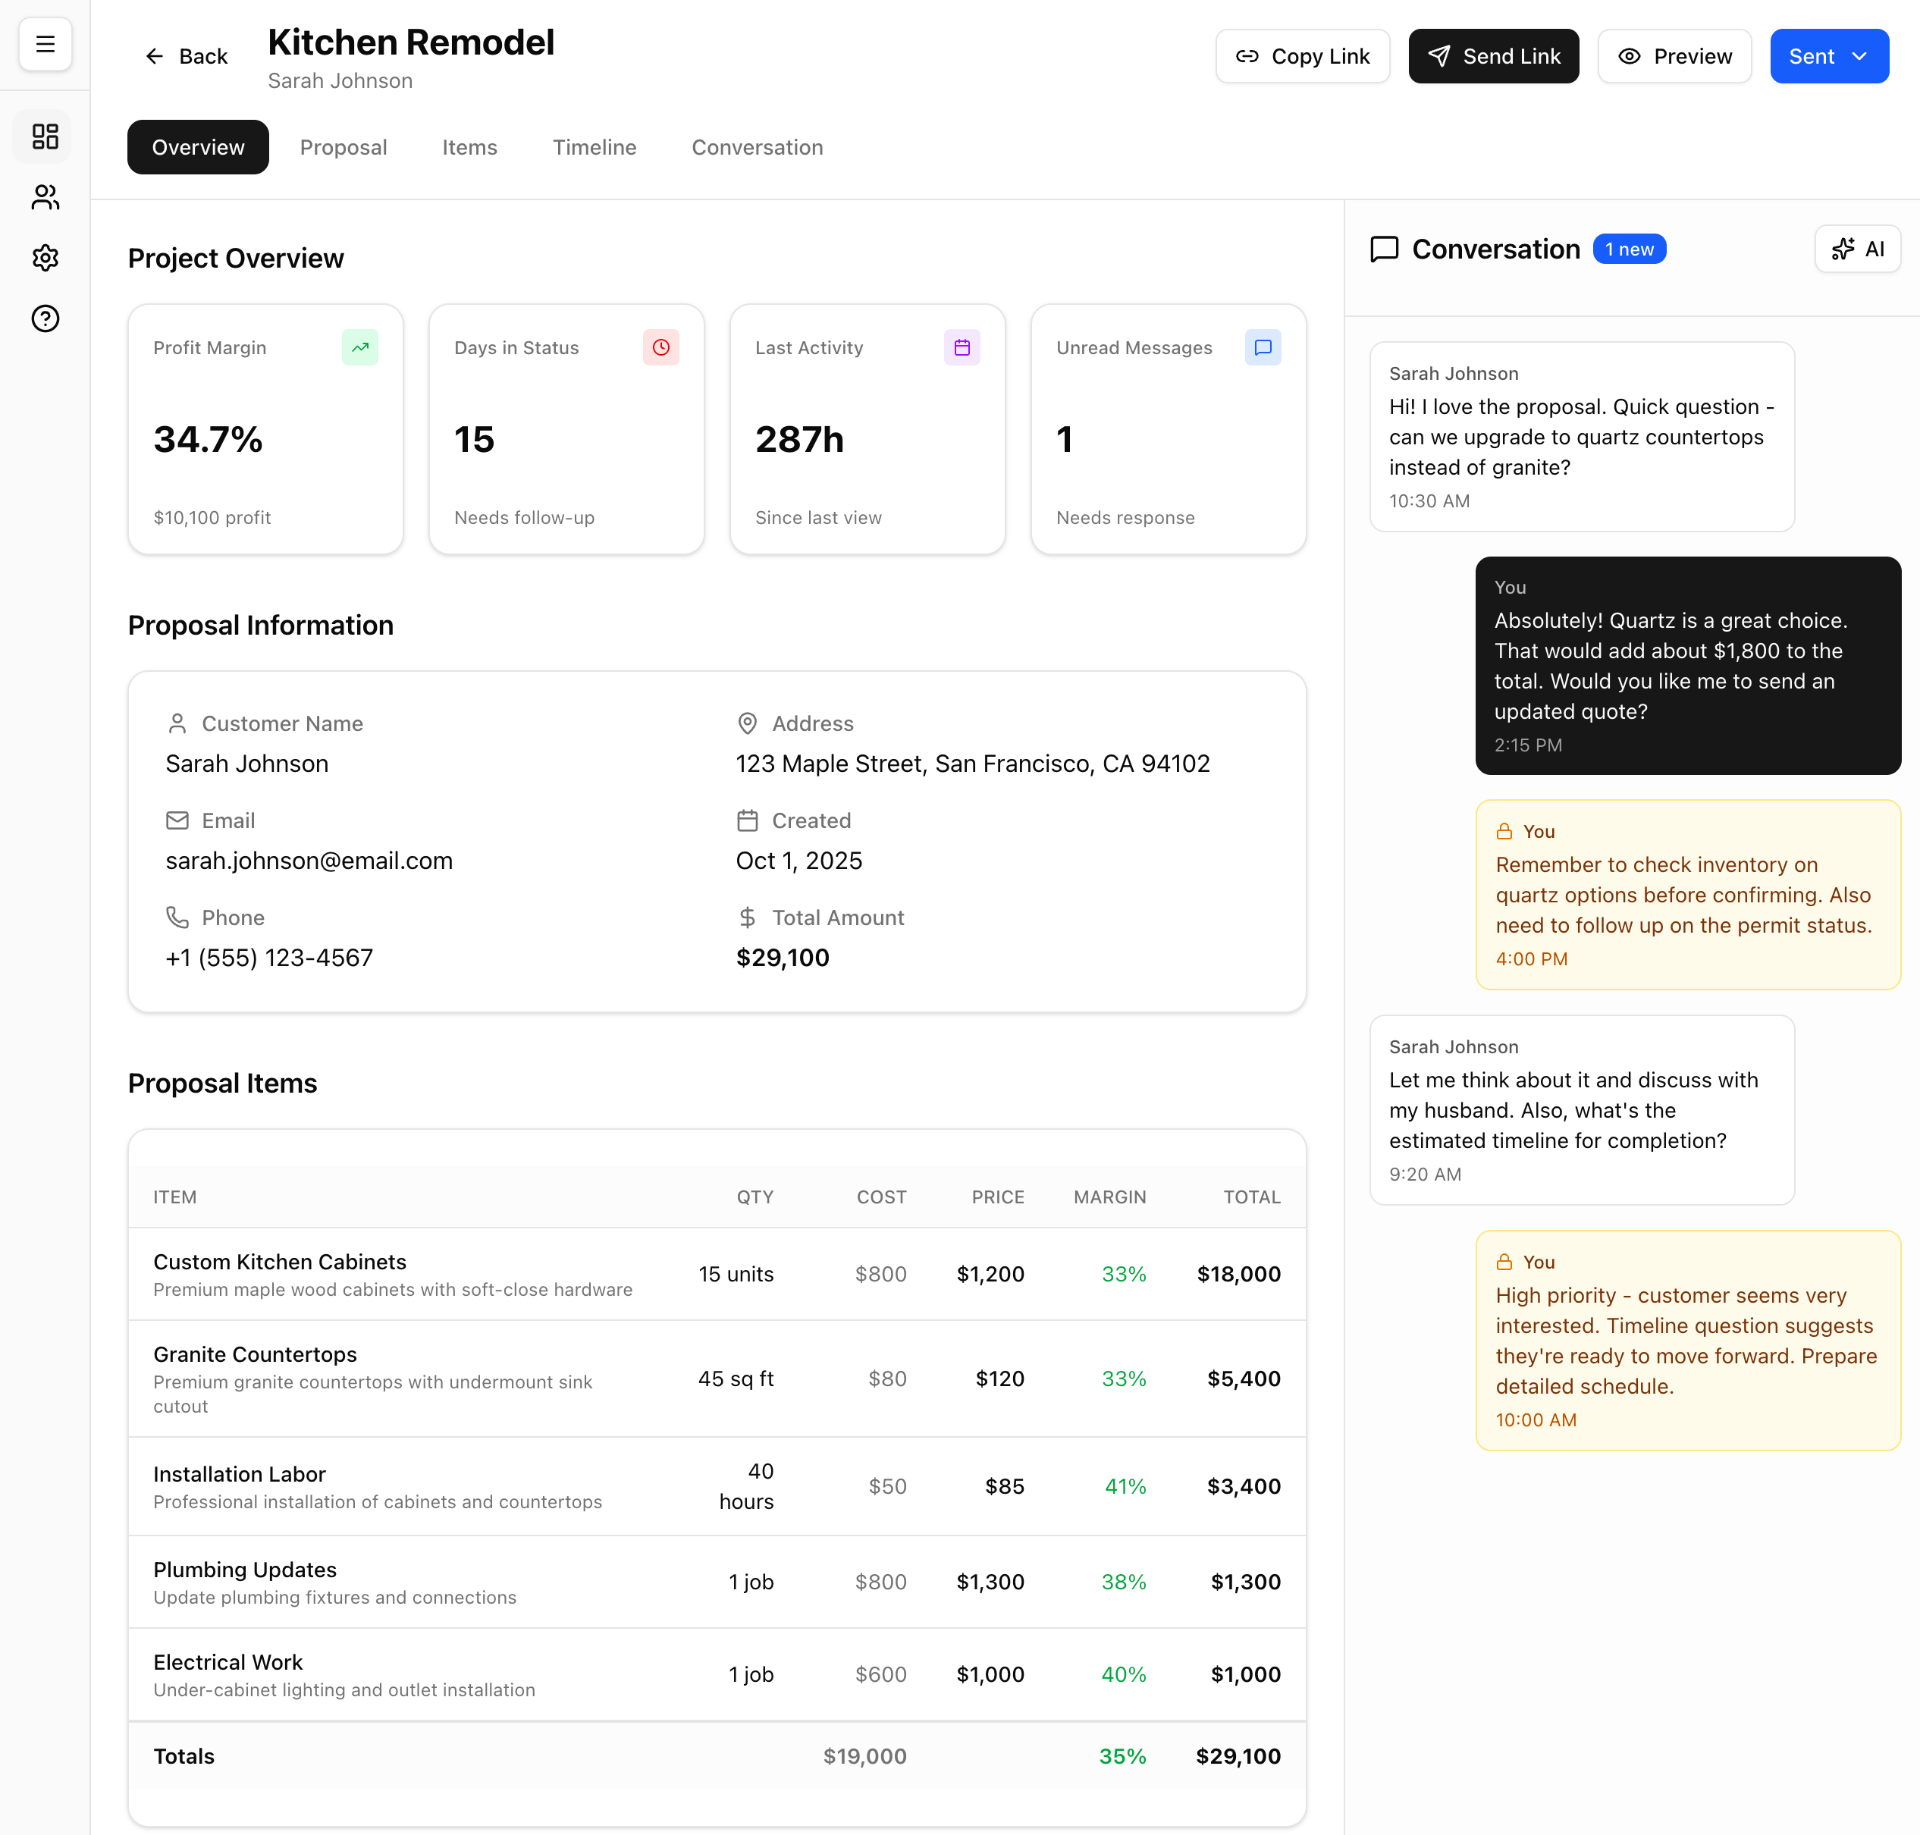Click the 1 new conversation badge

[1629, 249]
